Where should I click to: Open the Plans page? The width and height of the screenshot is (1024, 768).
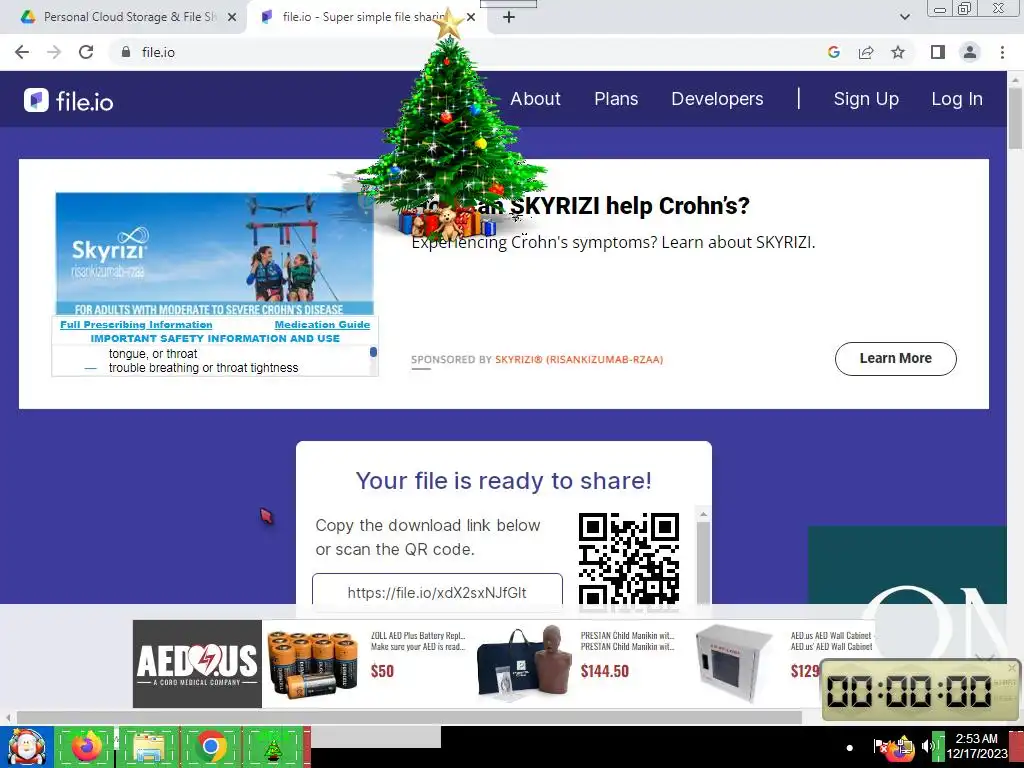(616, 99)
